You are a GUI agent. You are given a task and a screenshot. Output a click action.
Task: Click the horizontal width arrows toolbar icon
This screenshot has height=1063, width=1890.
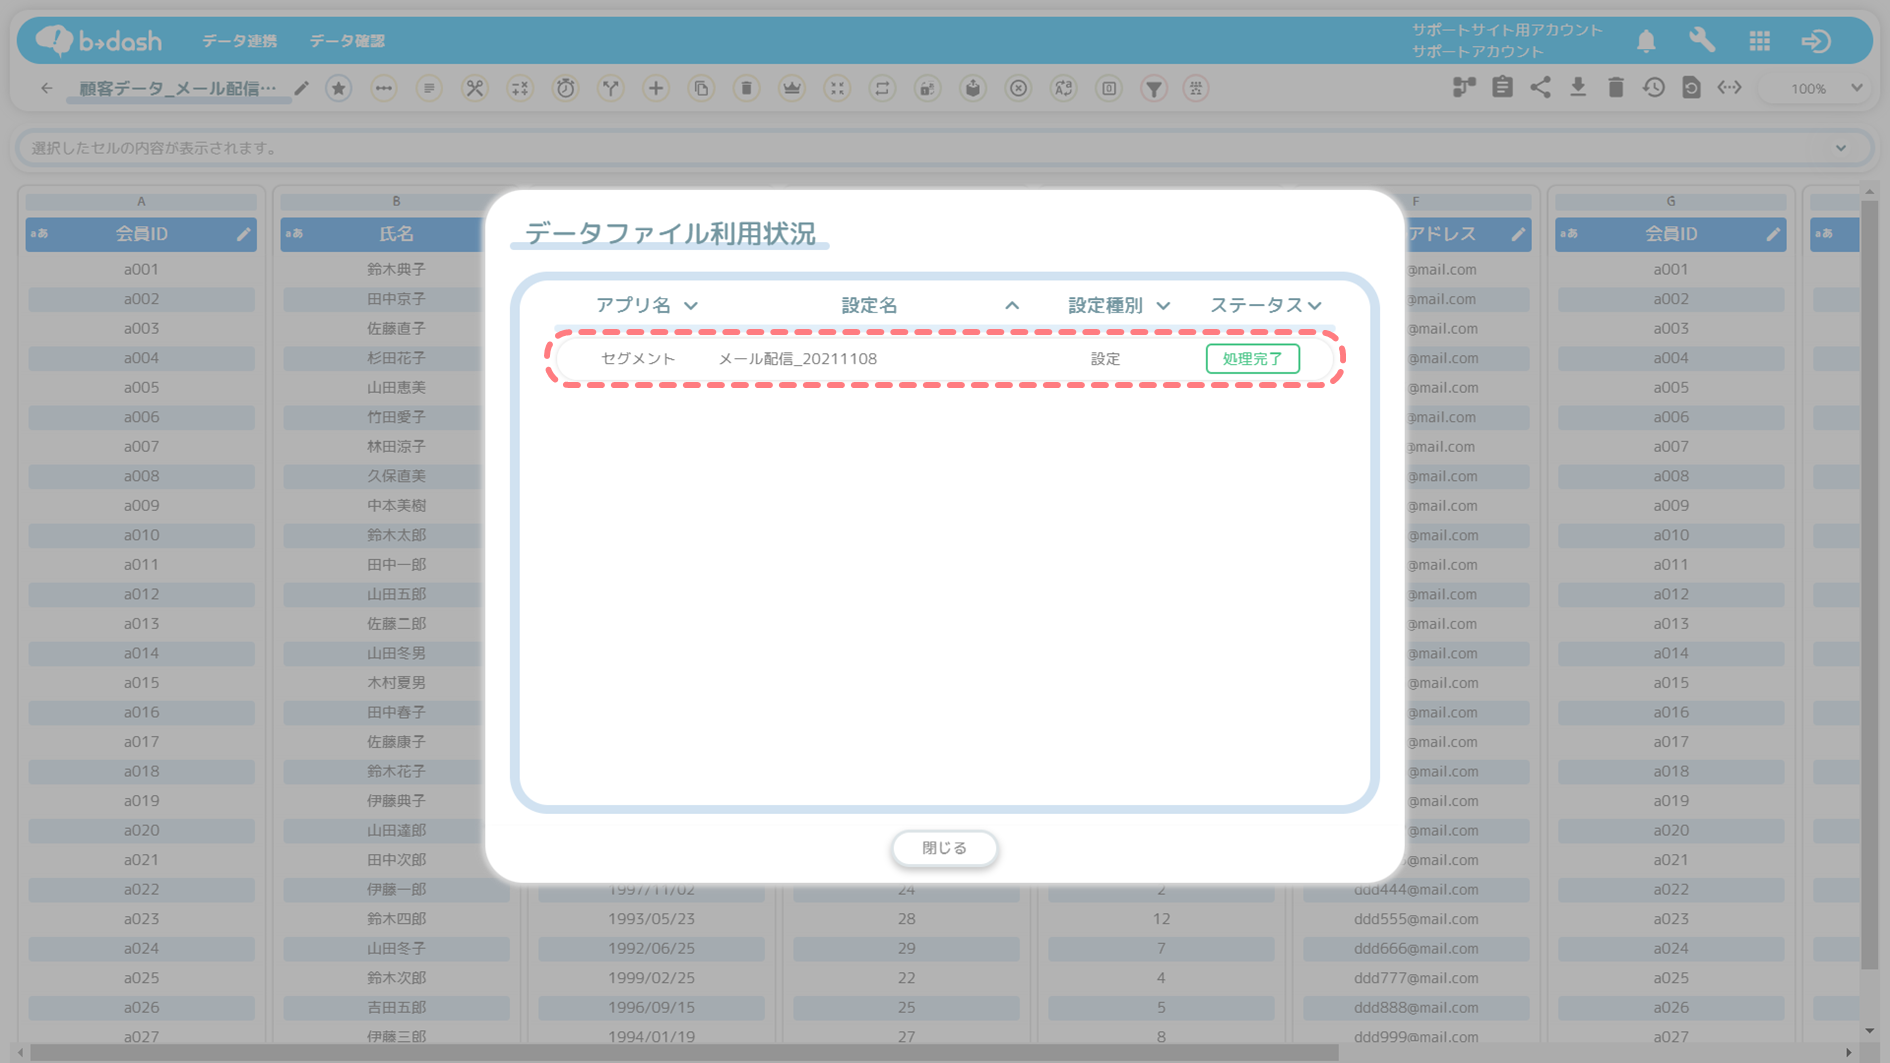click(x=384, y=88)
